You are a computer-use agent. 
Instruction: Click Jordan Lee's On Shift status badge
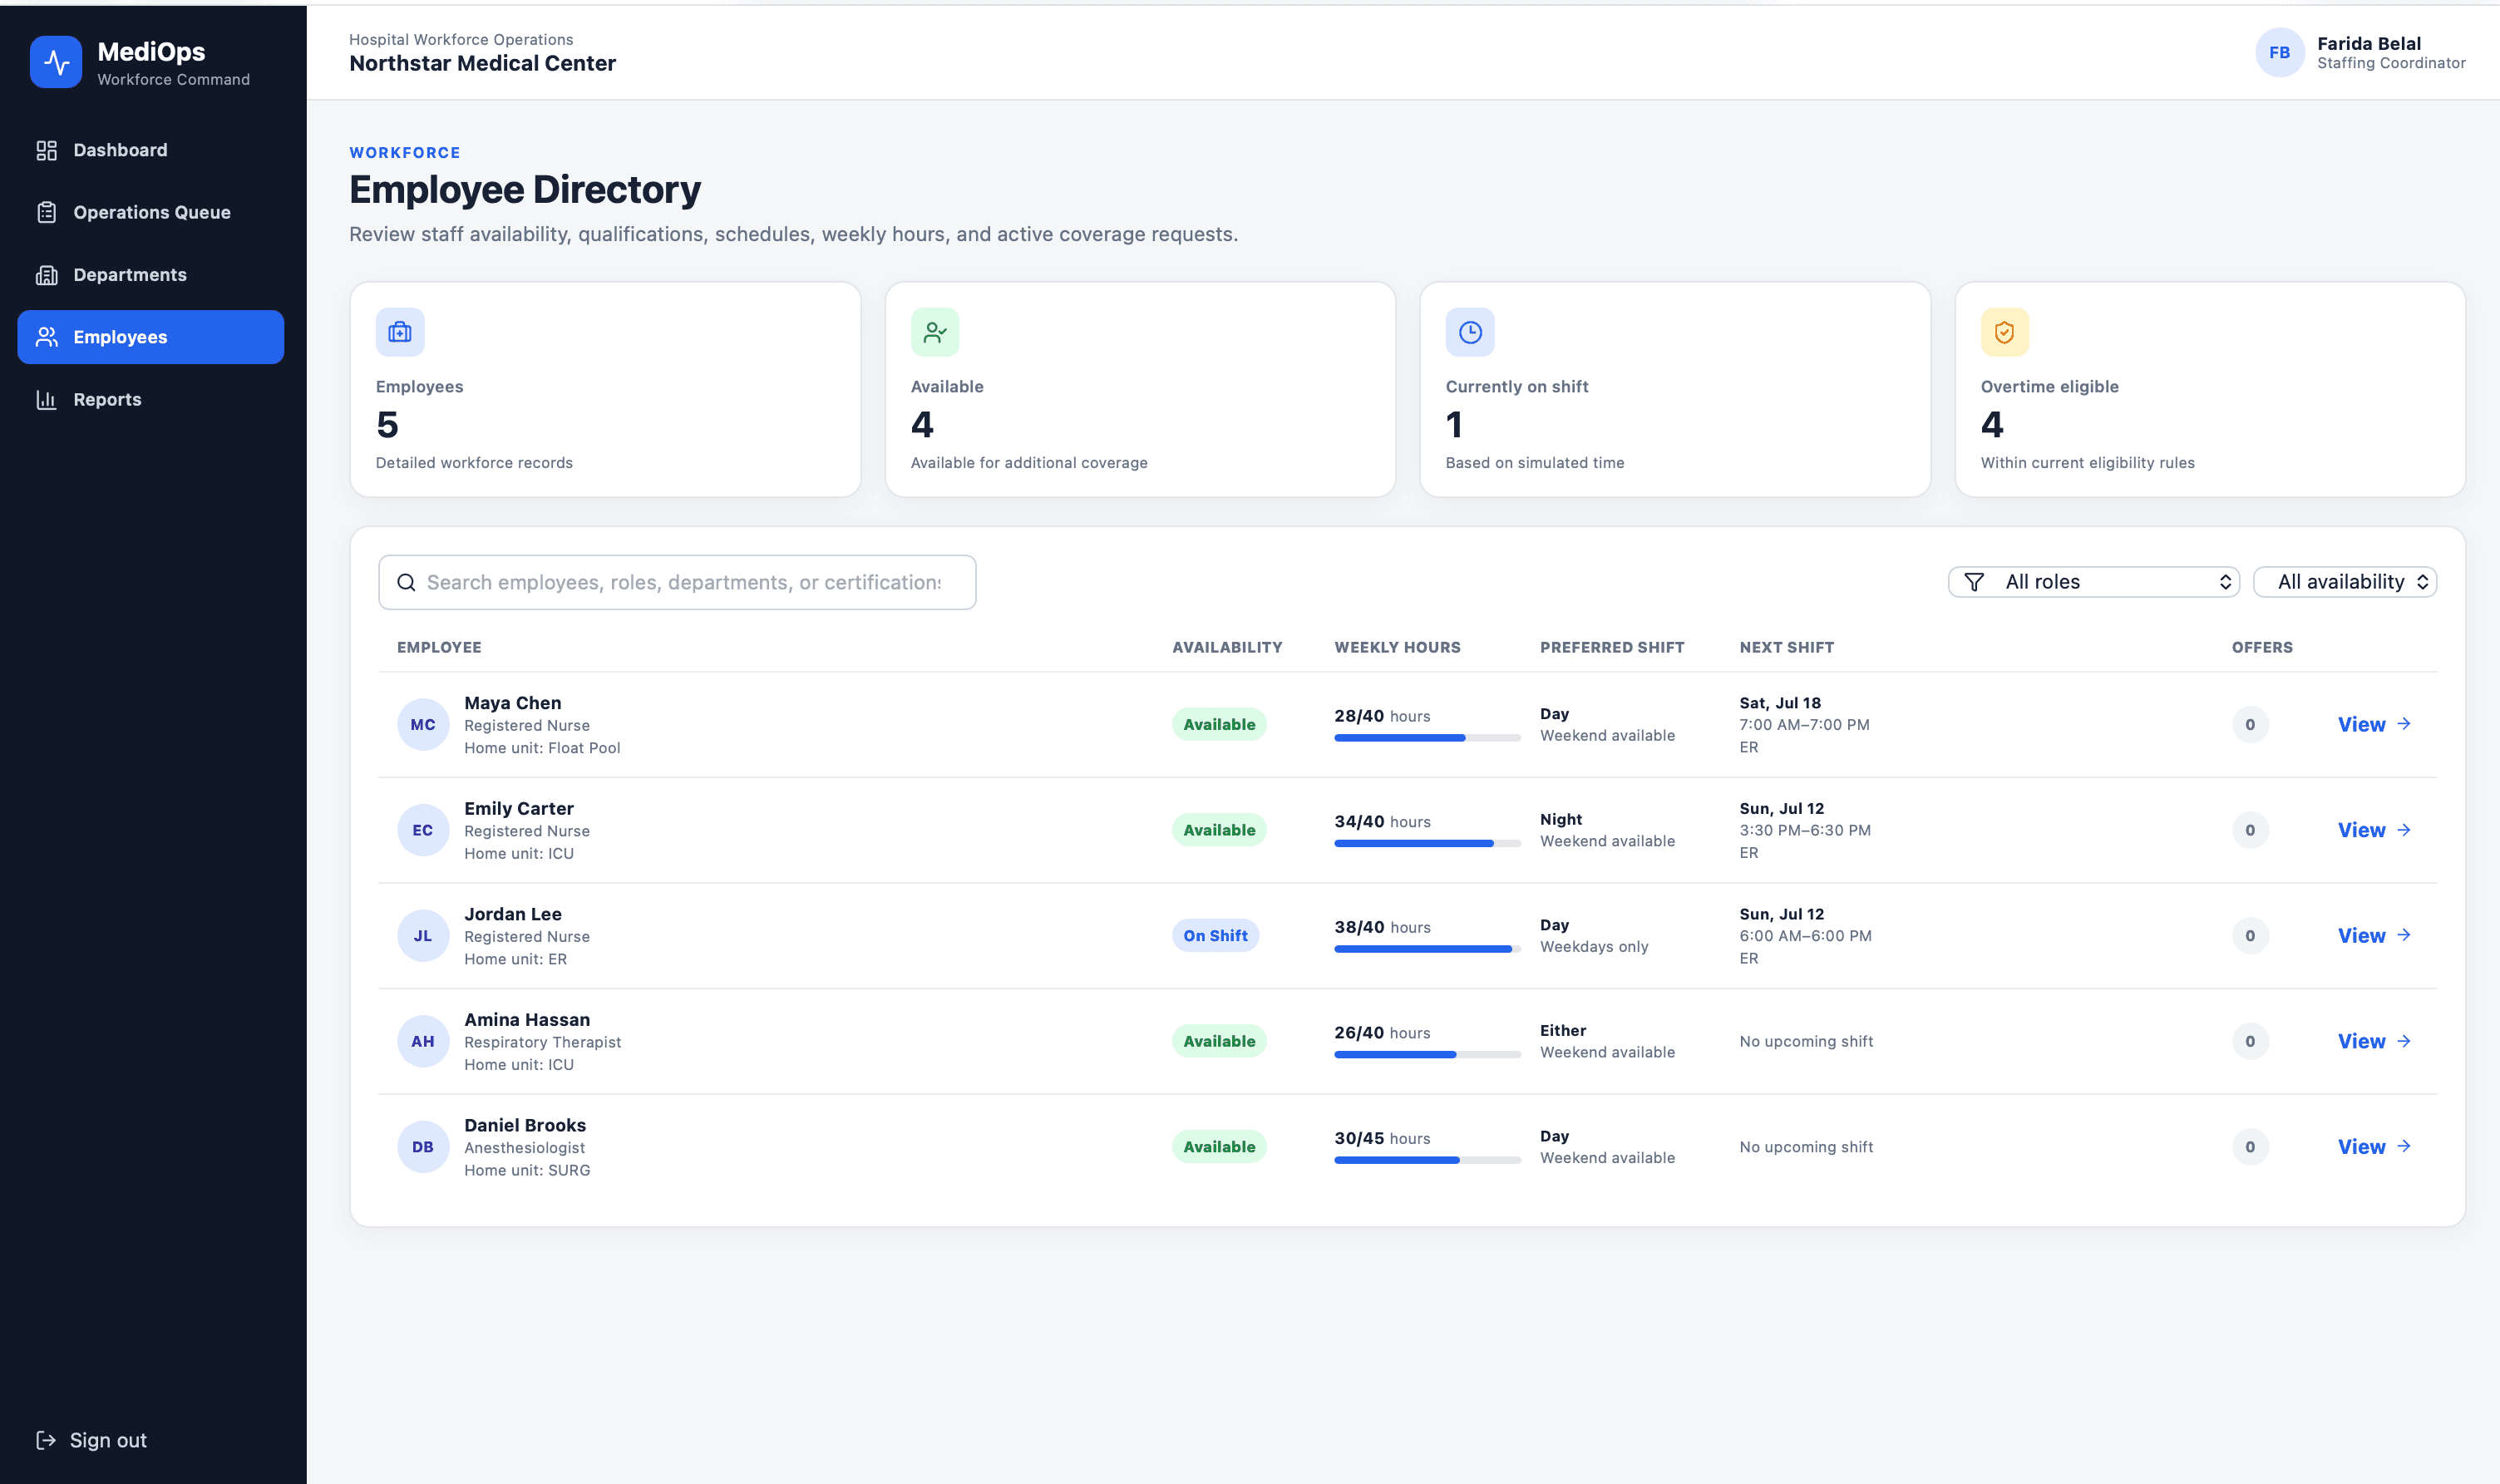[1215, 936]
